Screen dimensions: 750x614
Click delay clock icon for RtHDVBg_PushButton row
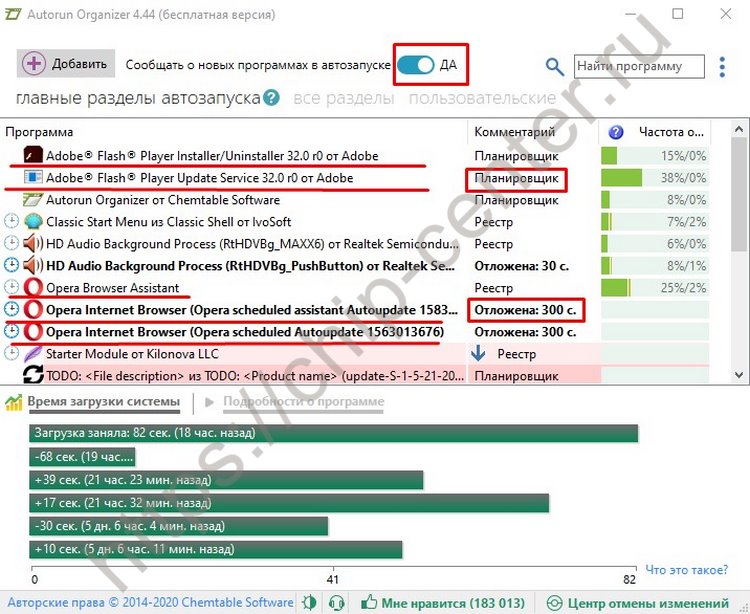[x=11, y=265]
